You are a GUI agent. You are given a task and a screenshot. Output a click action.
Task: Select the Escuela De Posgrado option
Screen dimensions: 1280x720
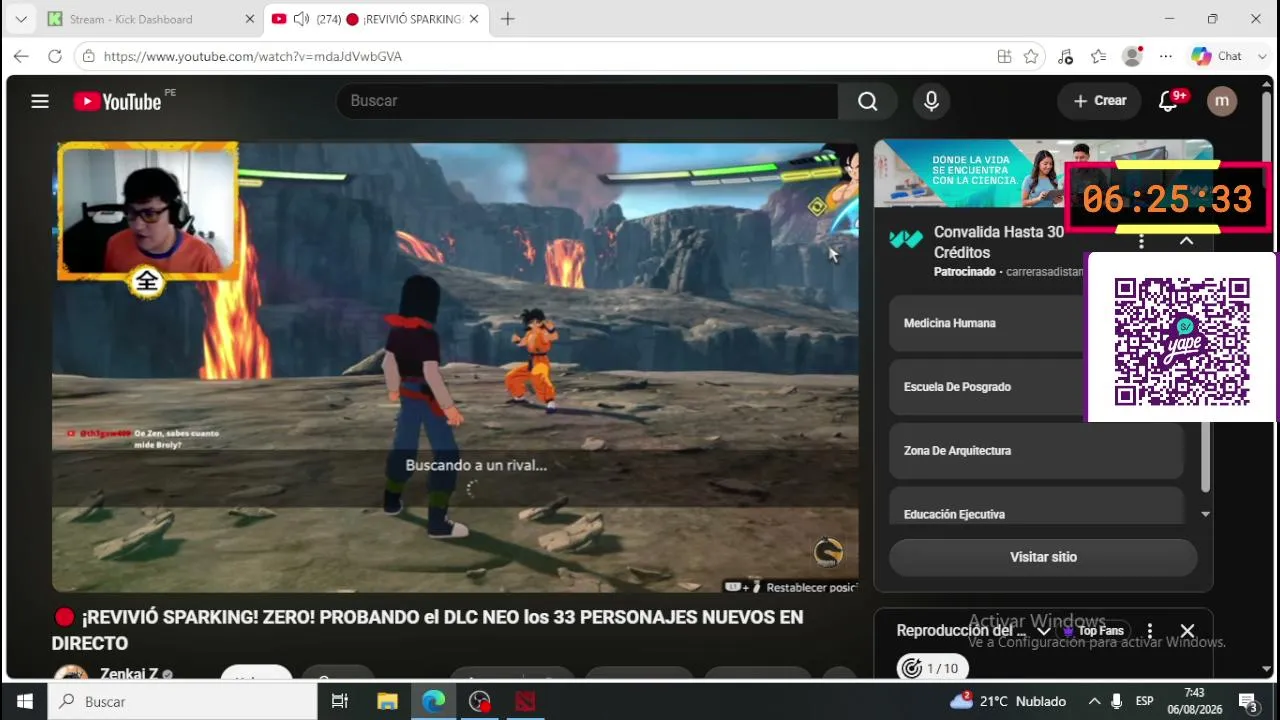click(x=1036, y=387)
